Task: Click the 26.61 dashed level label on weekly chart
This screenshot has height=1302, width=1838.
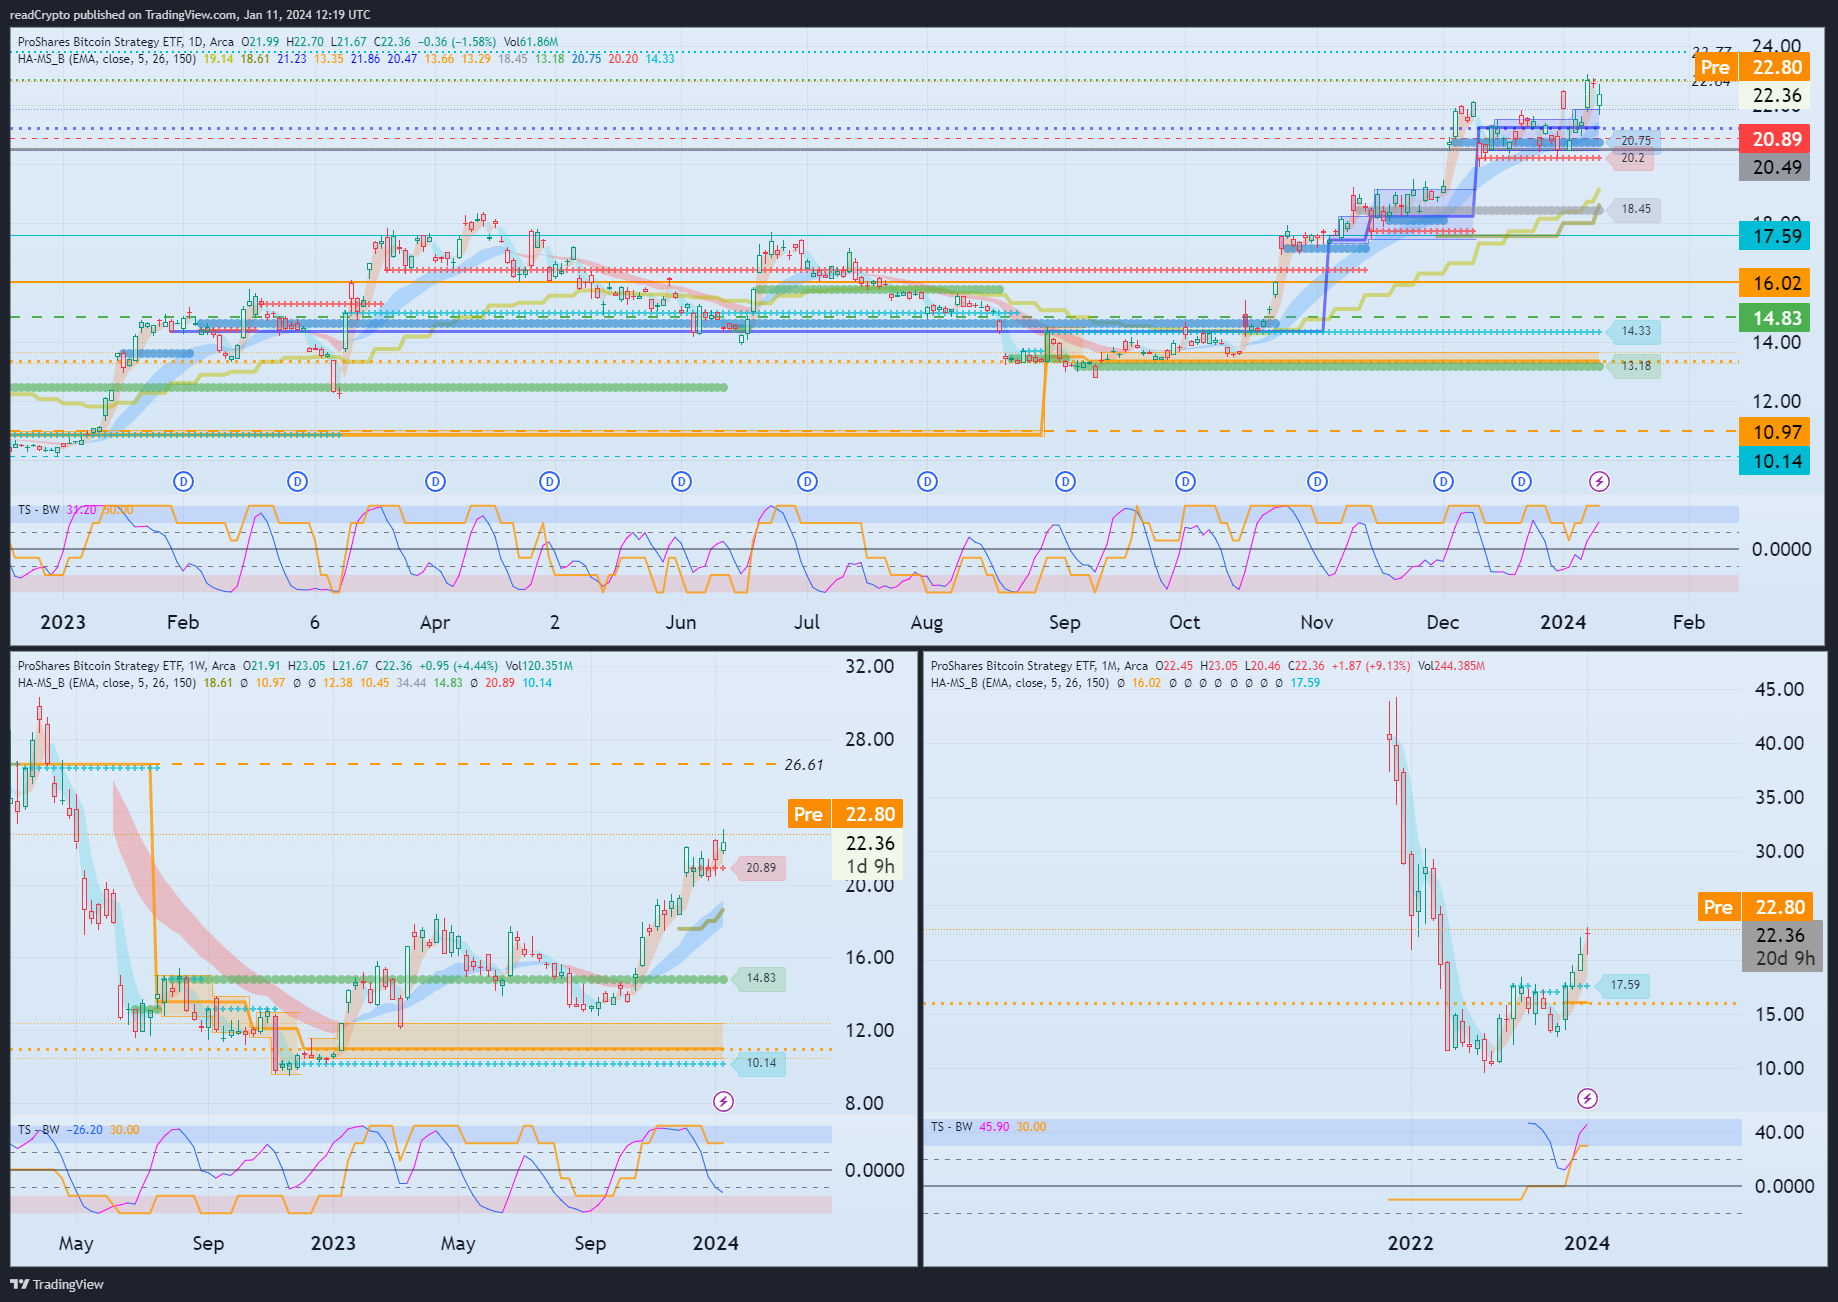Action: [x=804, y=765]
